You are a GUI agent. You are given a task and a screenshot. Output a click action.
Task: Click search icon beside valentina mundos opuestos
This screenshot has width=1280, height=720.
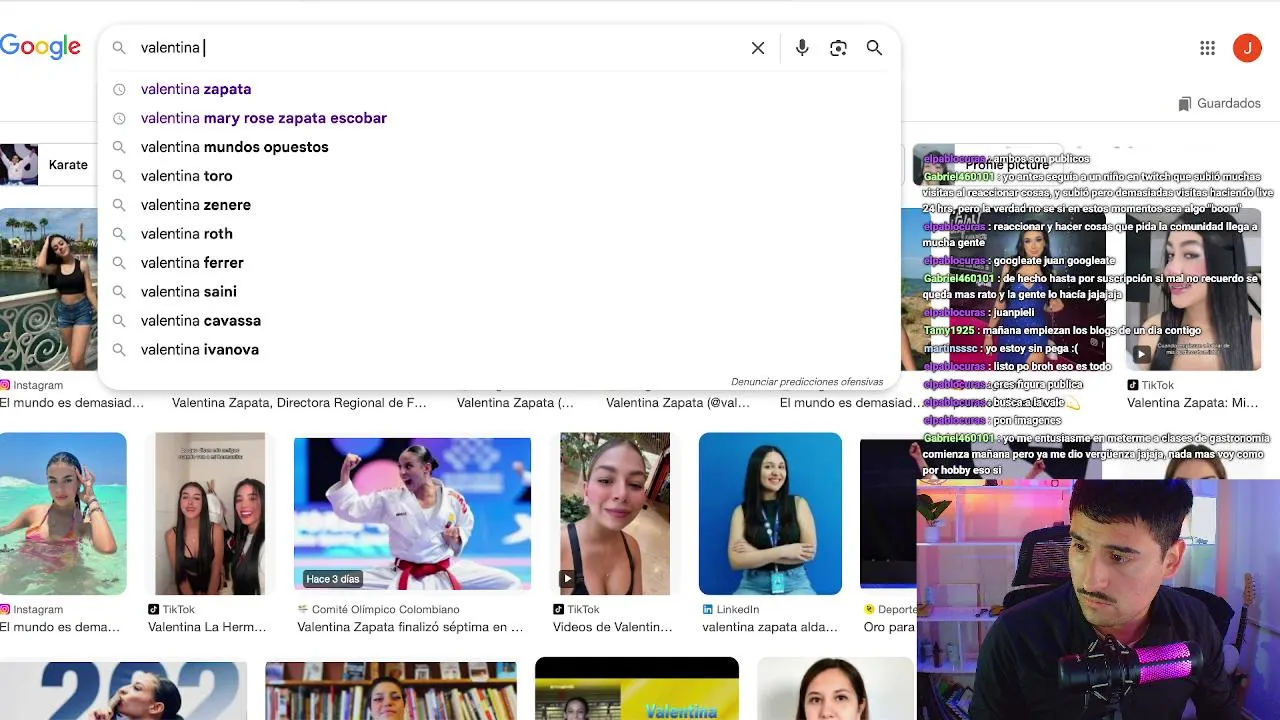[119, 147]
